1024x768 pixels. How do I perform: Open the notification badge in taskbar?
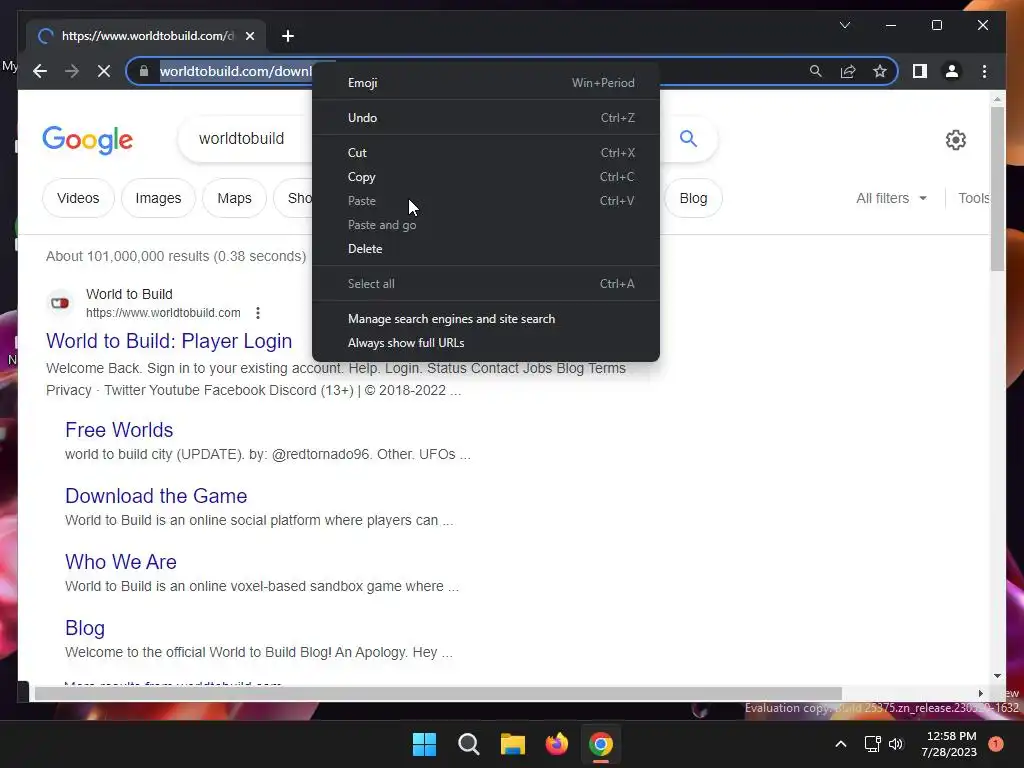[996, 744]
